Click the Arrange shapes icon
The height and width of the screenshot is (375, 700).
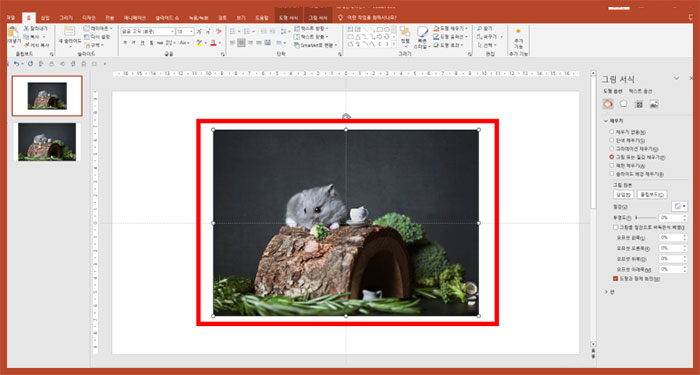coord(405,32)
